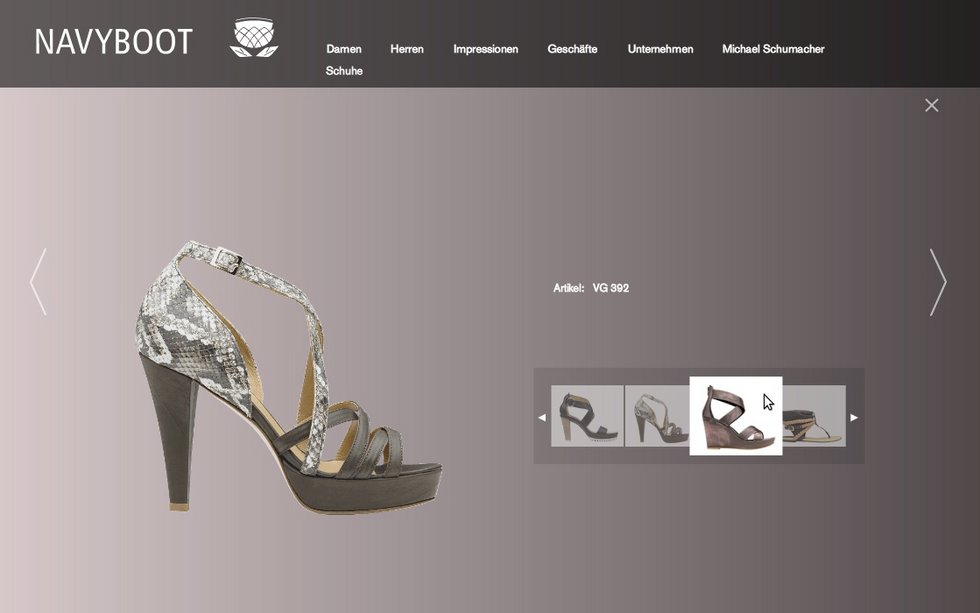
Task: Select the flat thong sandal thumbnail
Action: (x=814, y=416)
